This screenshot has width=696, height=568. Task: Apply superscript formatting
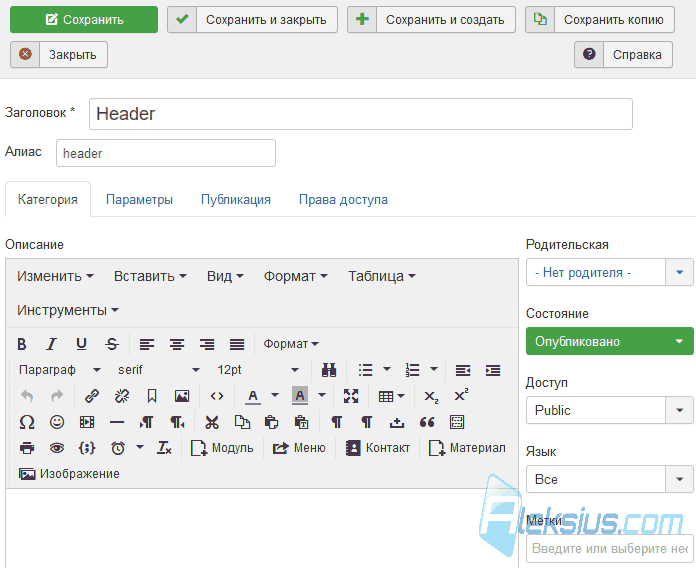pyautogui.click(x=461, y=396)
